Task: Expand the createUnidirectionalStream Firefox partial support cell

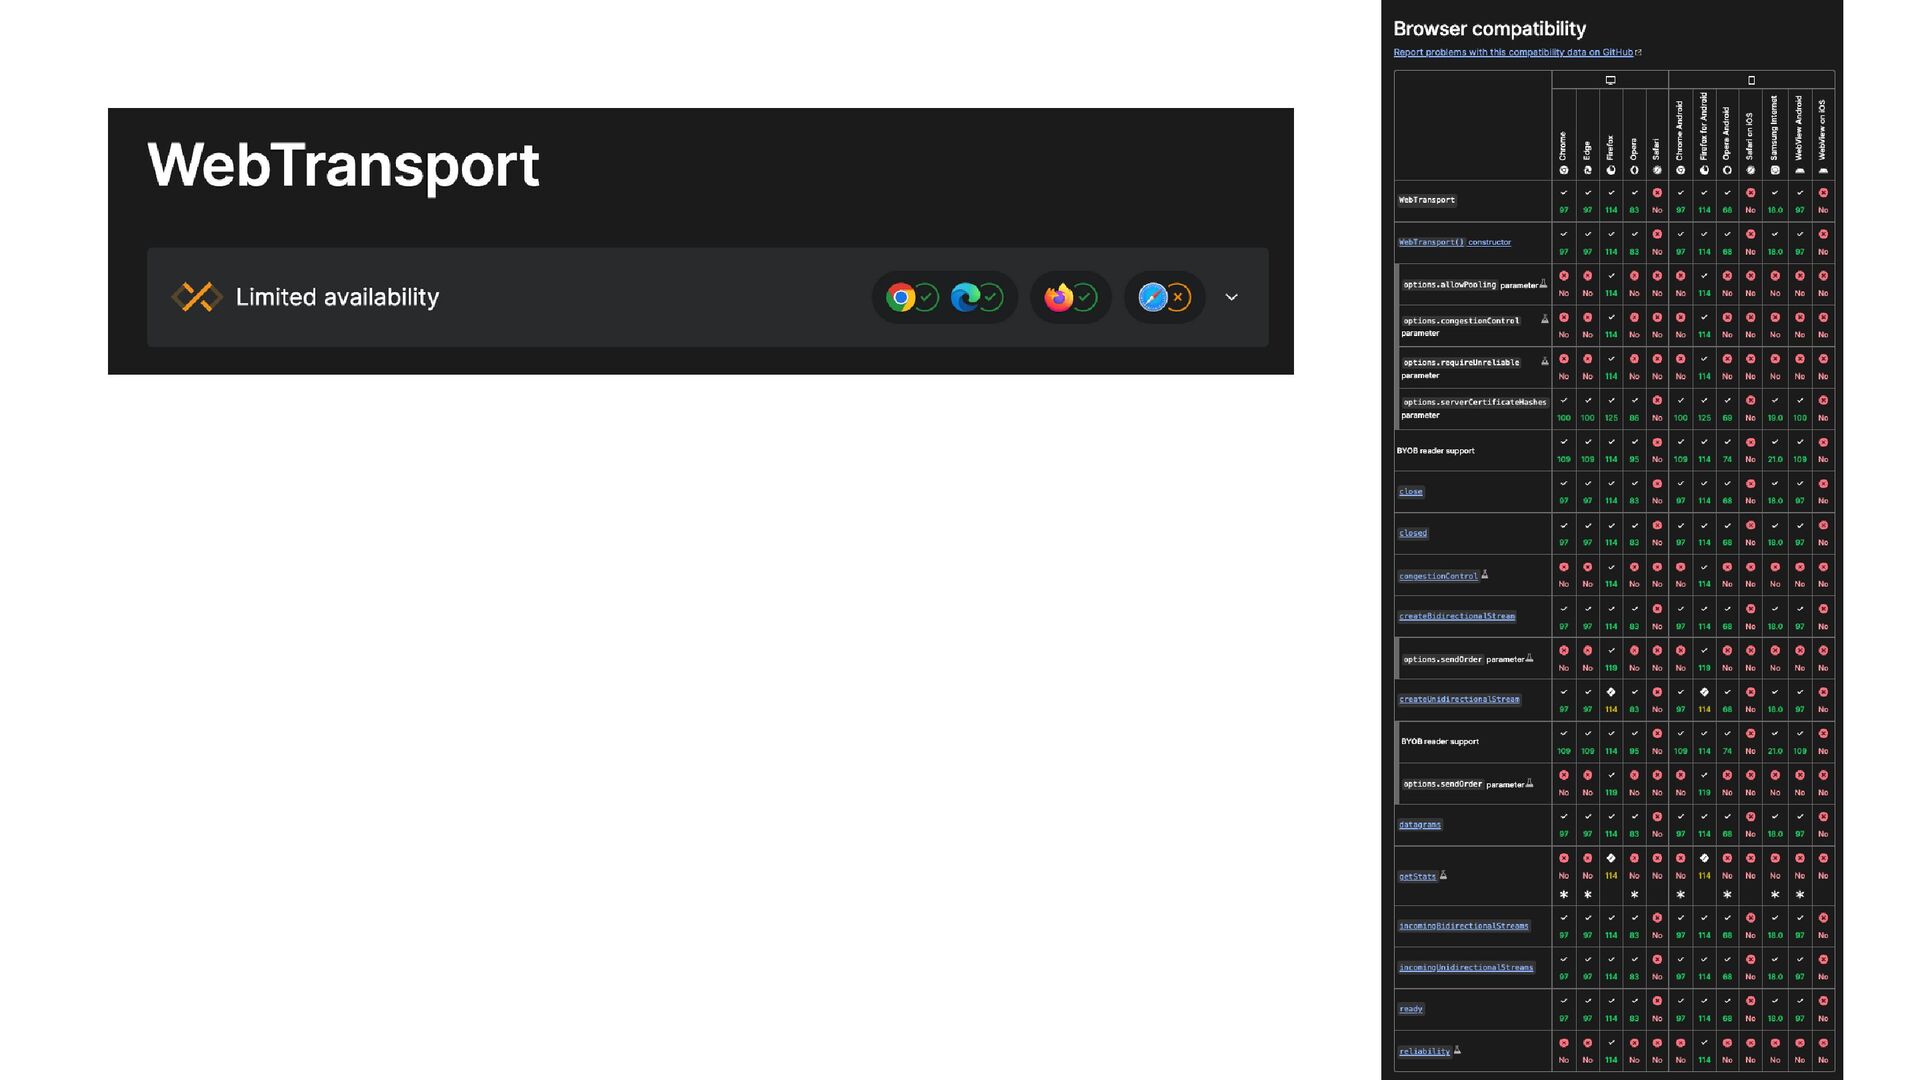Action: coord(1611,700)
